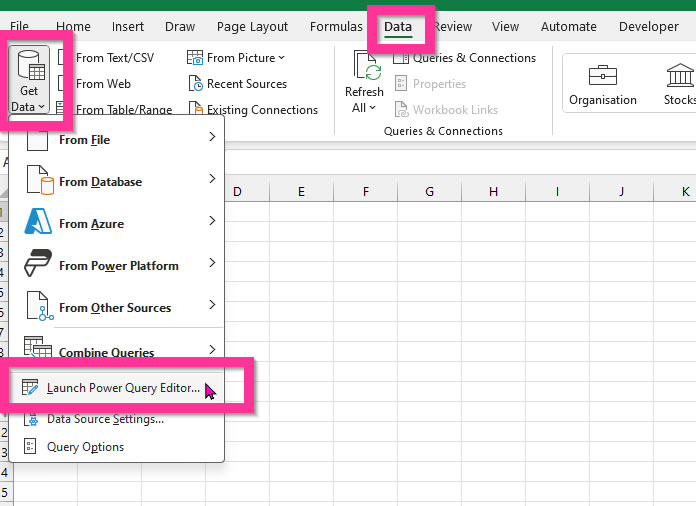Click the Combine Queries table icon
Image resolution: width=696 pixels, height=506 pixels.
(x=38, y=347)
